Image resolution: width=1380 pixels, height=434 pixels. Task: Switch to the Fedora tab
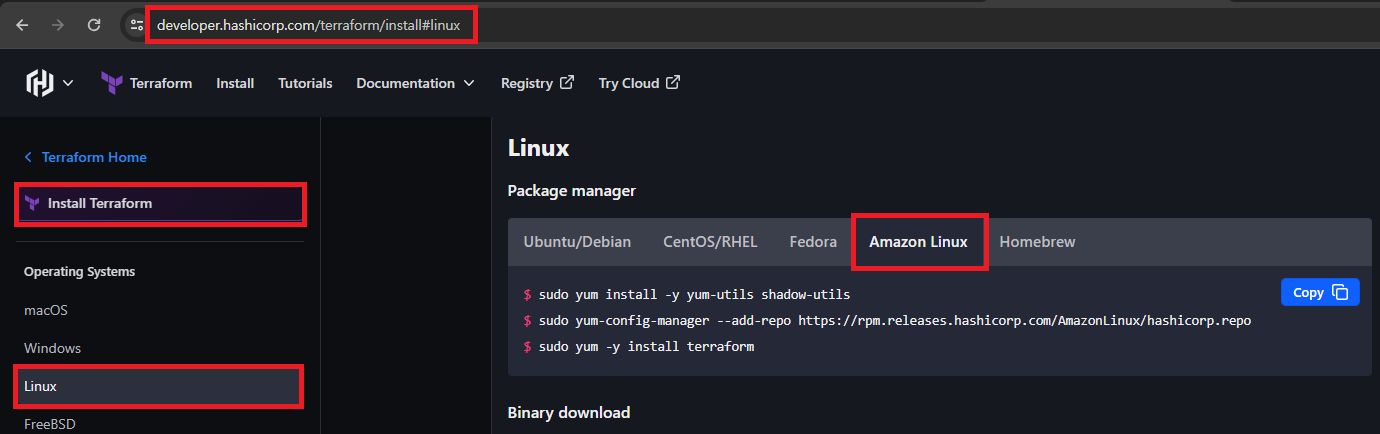(813, 242)
